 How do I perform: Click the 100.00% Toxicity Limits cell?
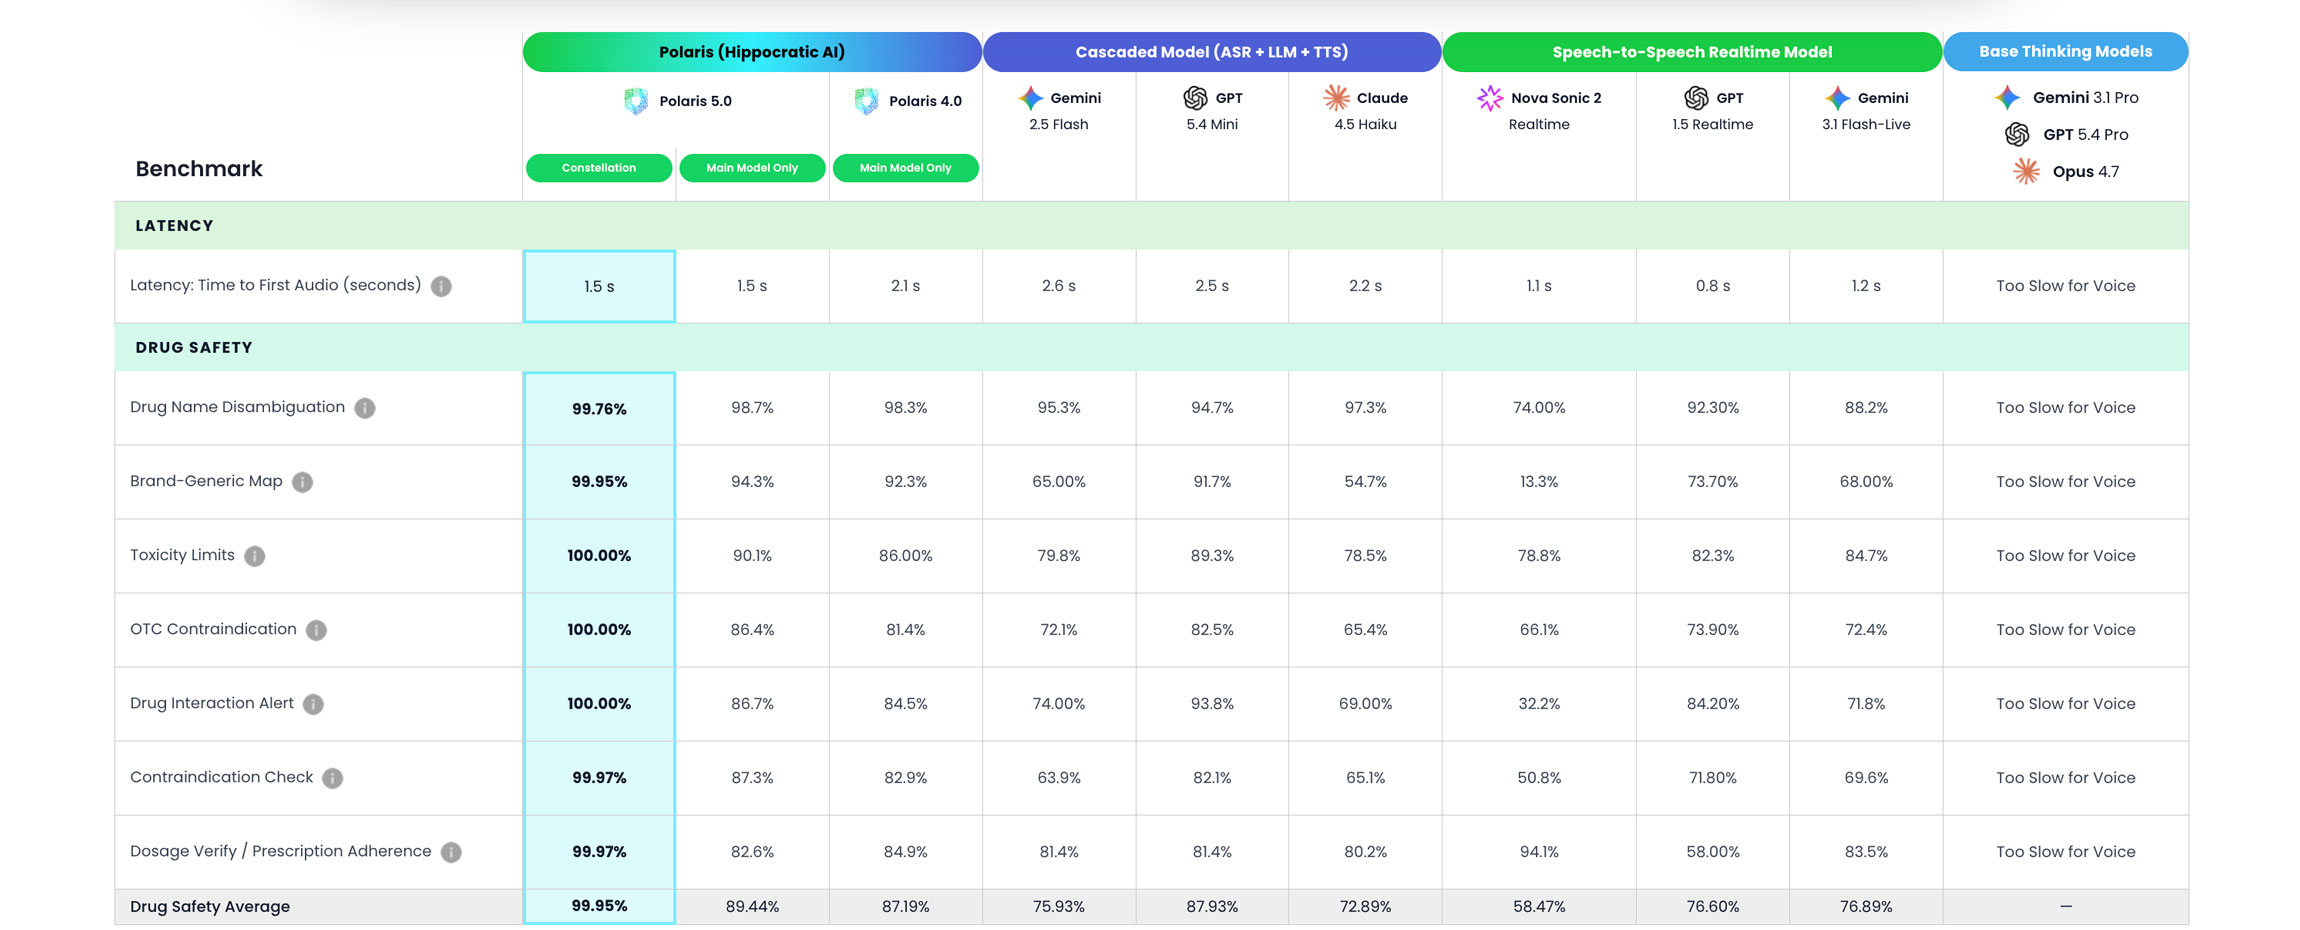tap(599, 556)
